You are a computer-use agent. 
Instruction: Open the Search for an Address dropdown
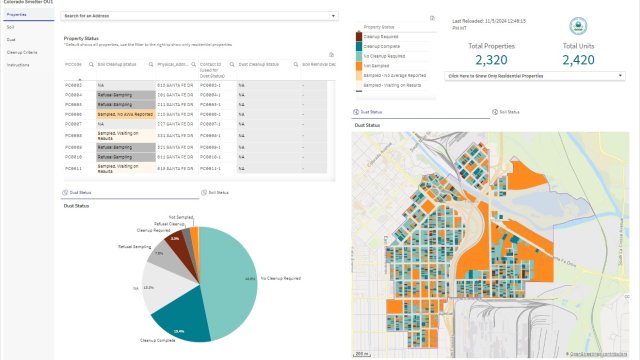pyautogui.click(x=200, y=16)
